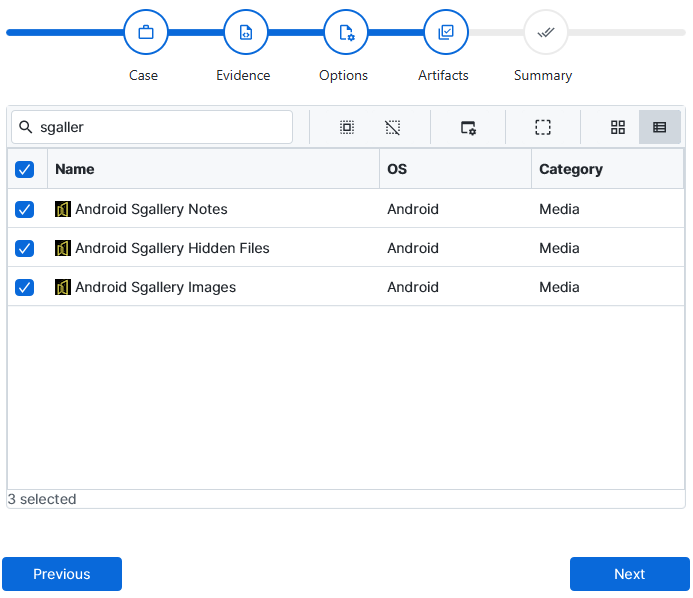
Task: Open artifact options settings icon
Action: coord(468,127)
